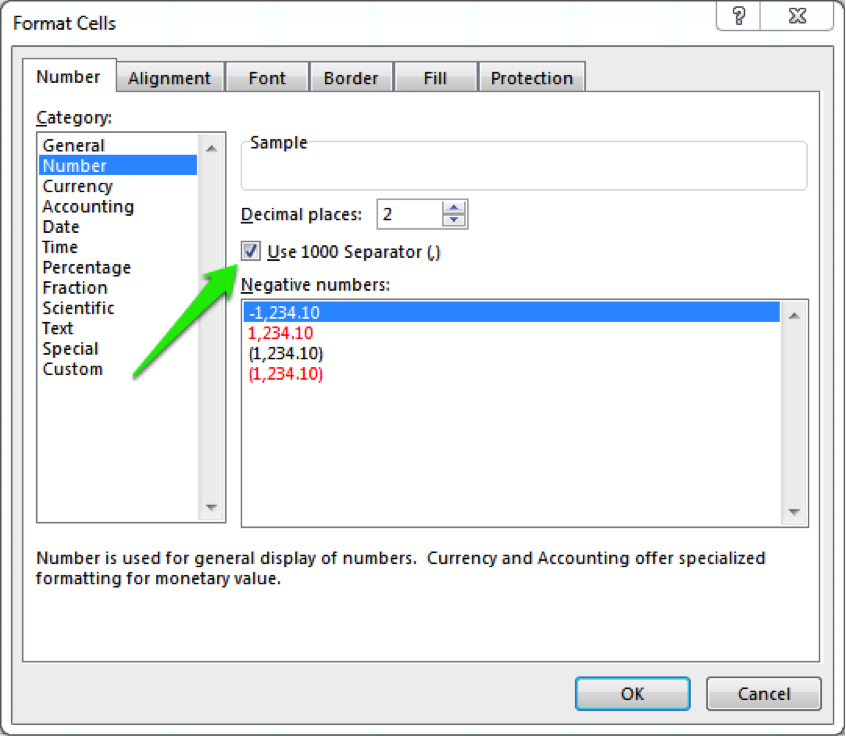Open the Fill tab
Screen dimensions: 846x736
[435, 76]
